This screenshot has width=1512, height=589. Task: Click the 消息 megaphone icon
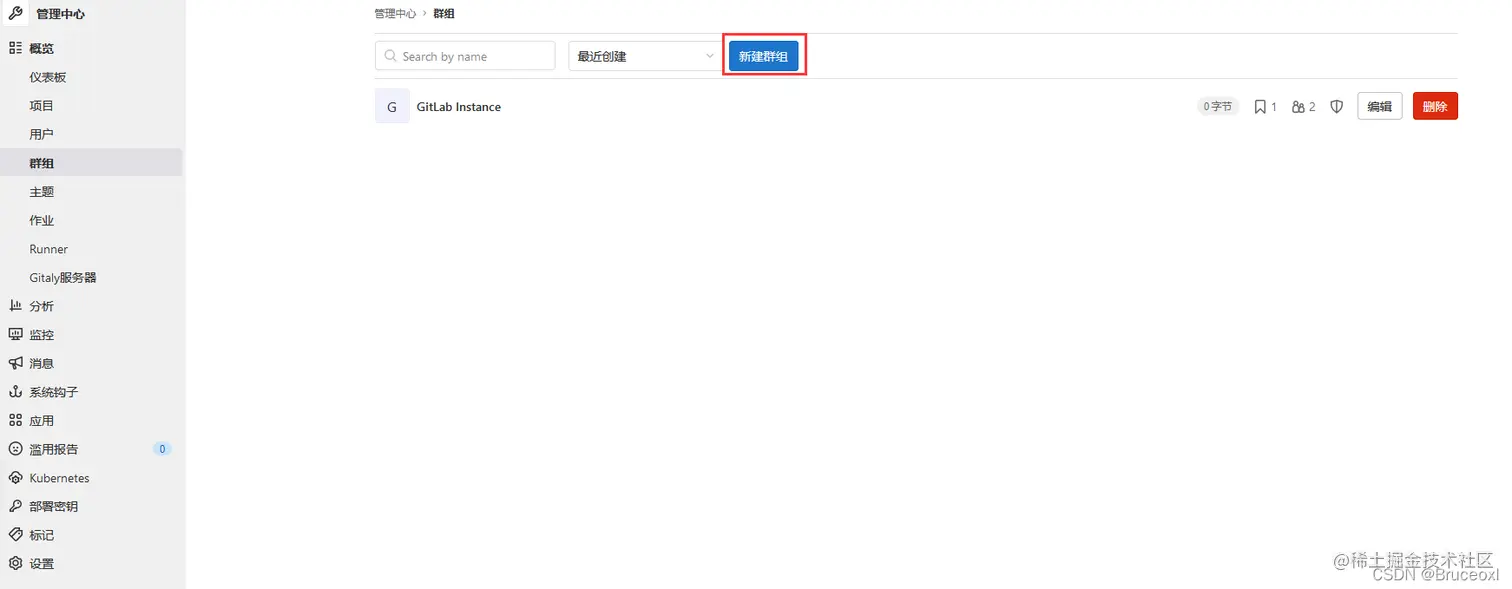(15, 363)
